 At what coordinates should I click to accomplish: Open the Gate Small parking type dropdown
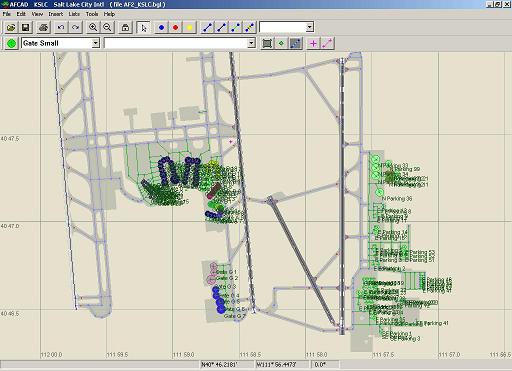coord(96,43)
